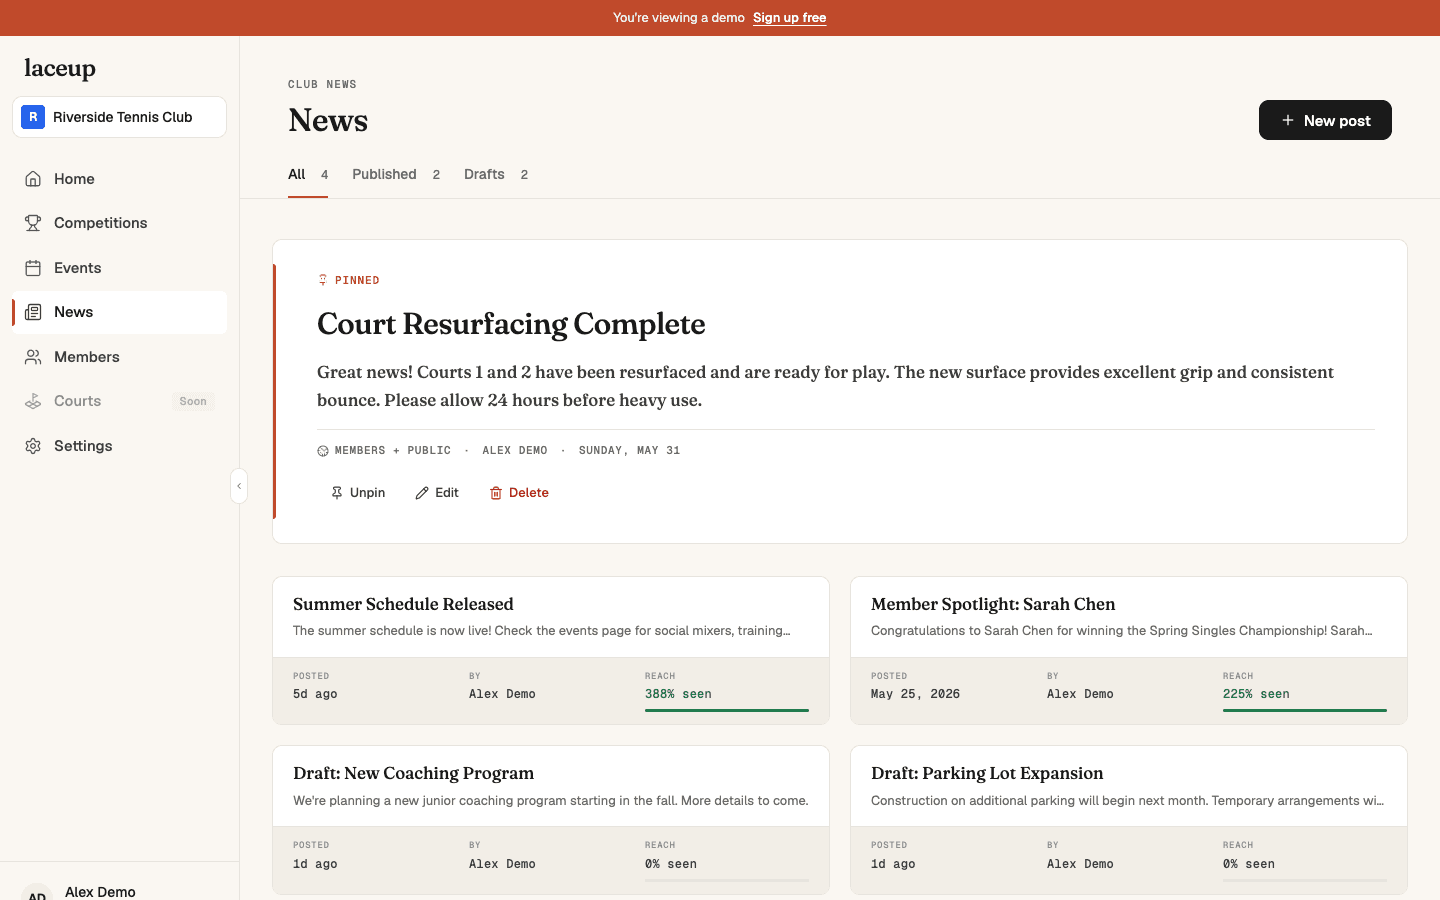This screenshot has width=1440, height=900.
Task: Click the Summer Schedule excerpt text
Action: coord(542,631)
